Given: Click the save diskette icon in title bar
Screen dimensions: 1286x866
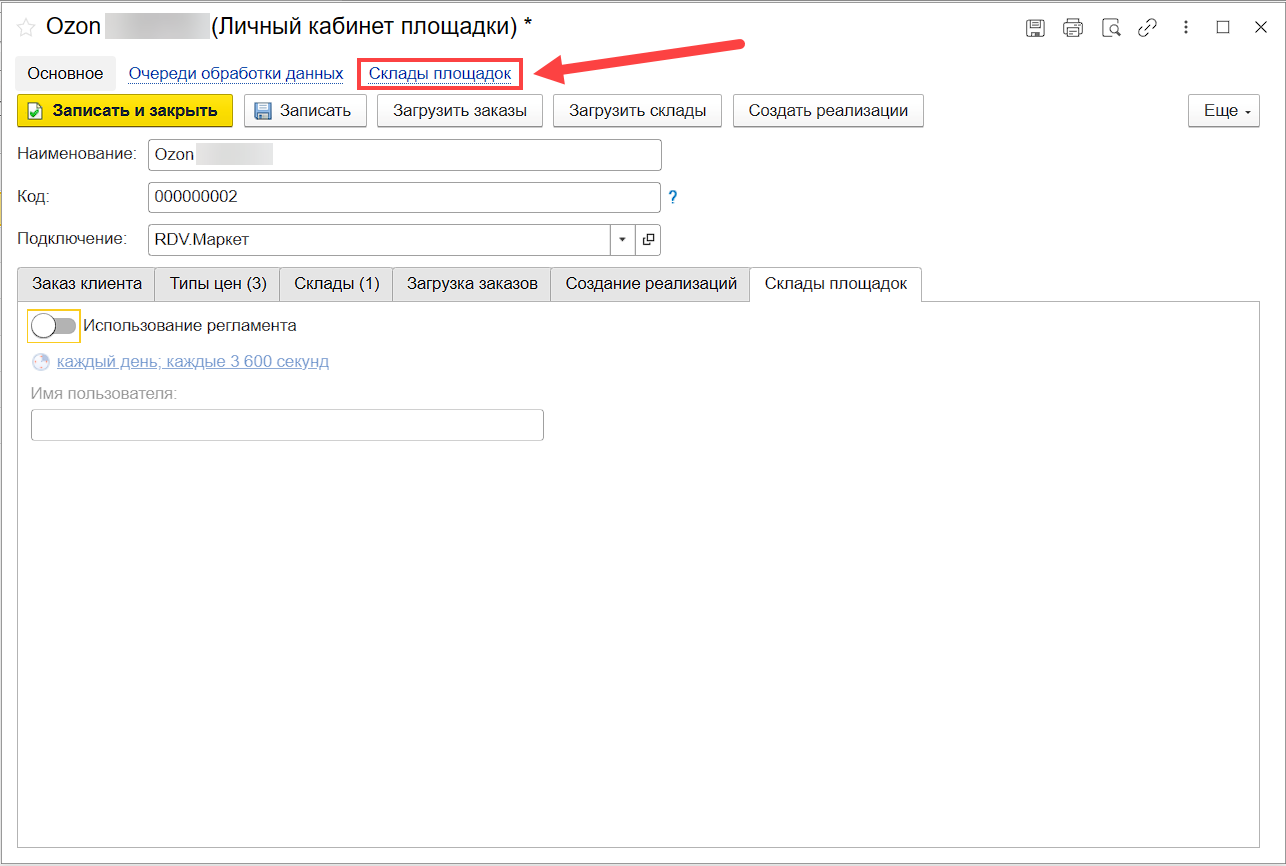Looking at the screenshot, I should click(x=1036, y=28).
